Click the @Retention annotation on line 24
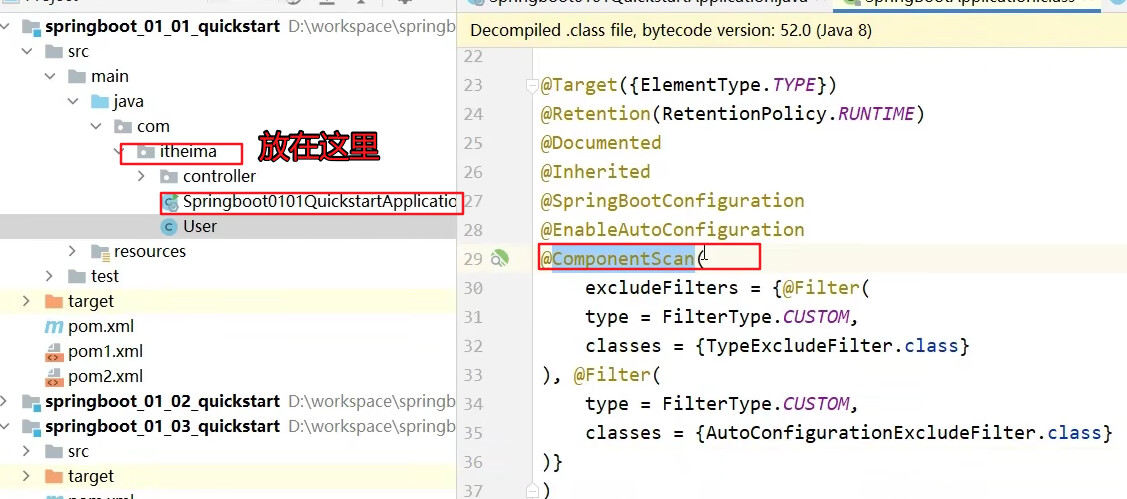 coord(595,114)
